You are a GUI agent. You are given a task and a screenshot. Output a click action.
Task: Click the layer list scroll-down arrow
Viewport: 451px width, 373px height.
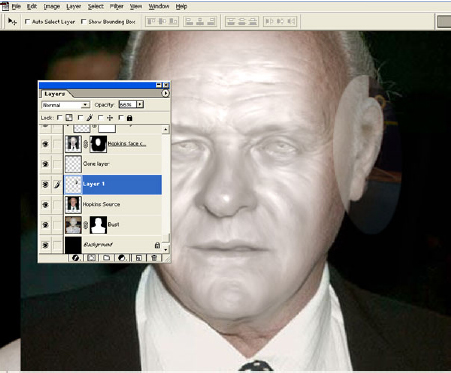166,249
